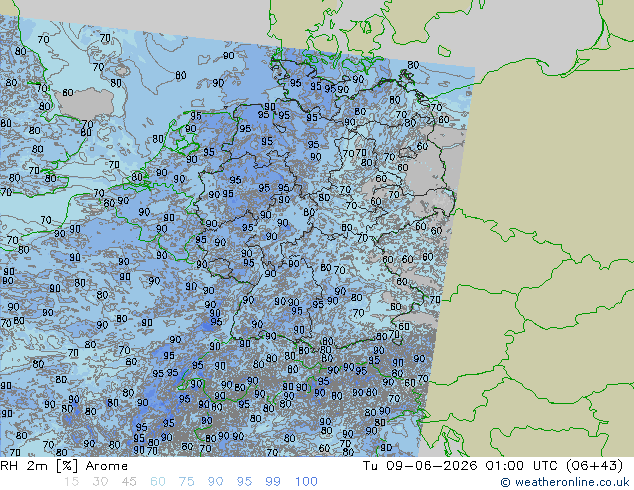Select legend value 45 in color scale
This screenshot has height=490, width=634.
[x=129, y=482]
